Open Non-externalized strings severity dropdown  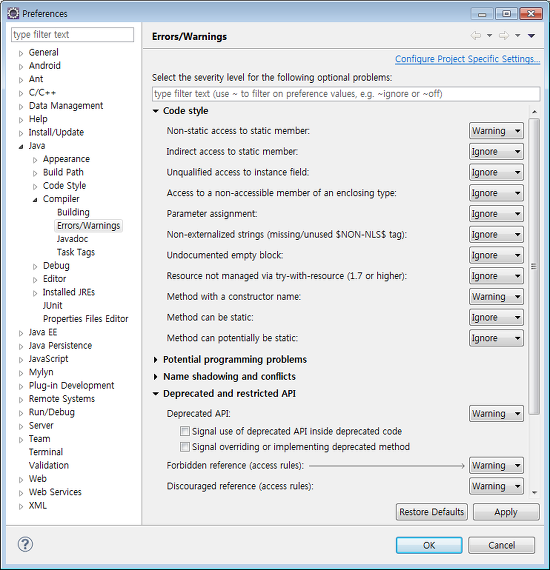(496, 234)
